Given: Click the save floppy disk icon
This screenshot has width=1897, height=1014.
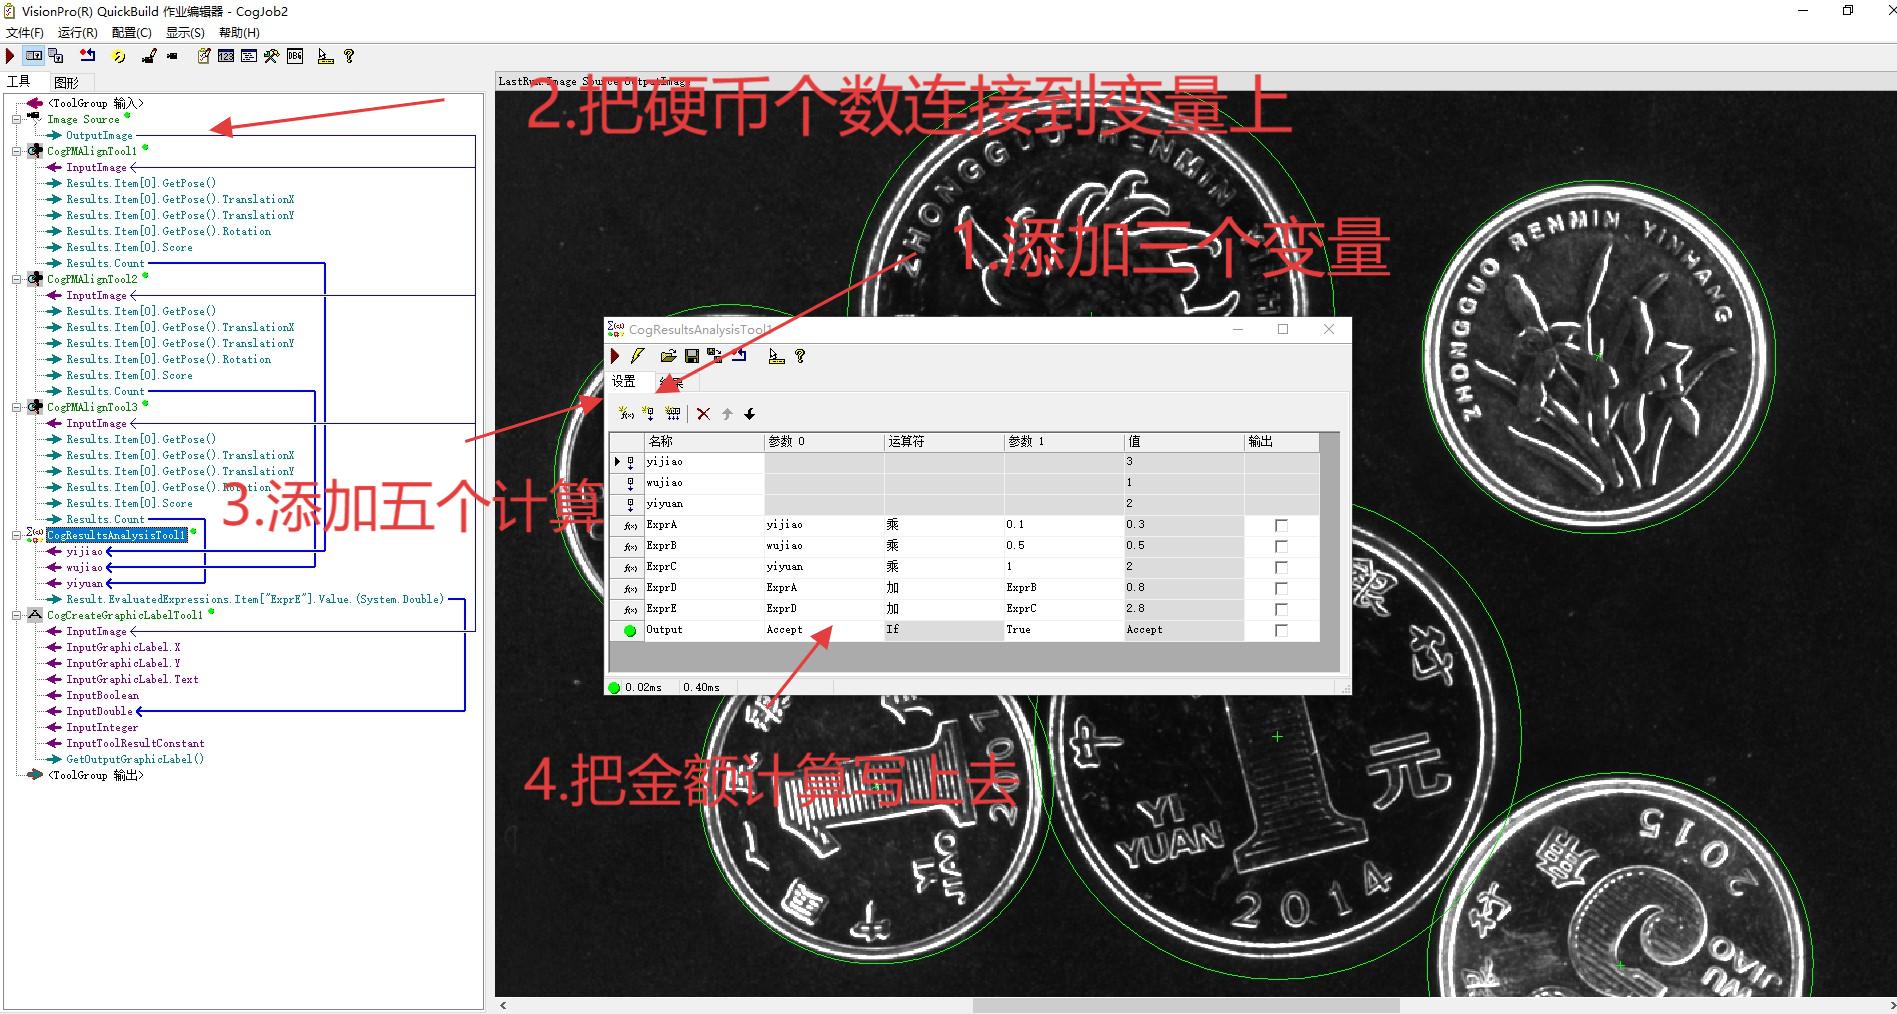Looking at the screenshot, I should (x=691, y=356).
